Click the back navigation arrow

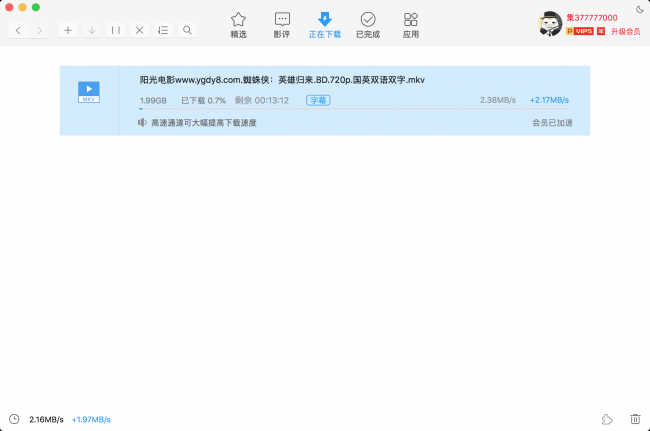[18, 30]
